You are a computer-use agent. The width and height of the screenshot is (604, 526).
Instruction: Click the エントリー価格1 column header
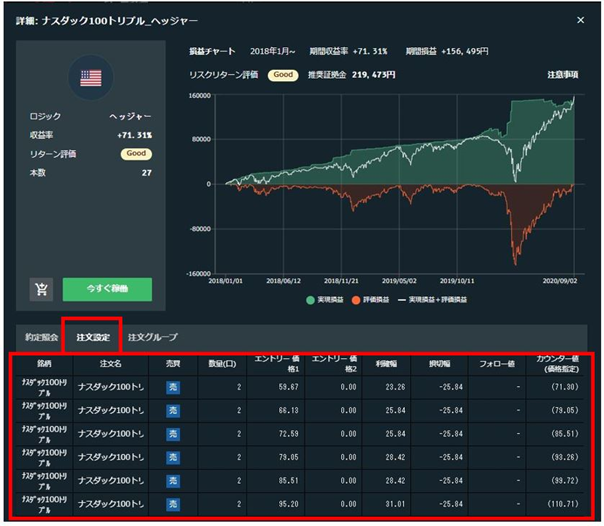tap(277, 364)
